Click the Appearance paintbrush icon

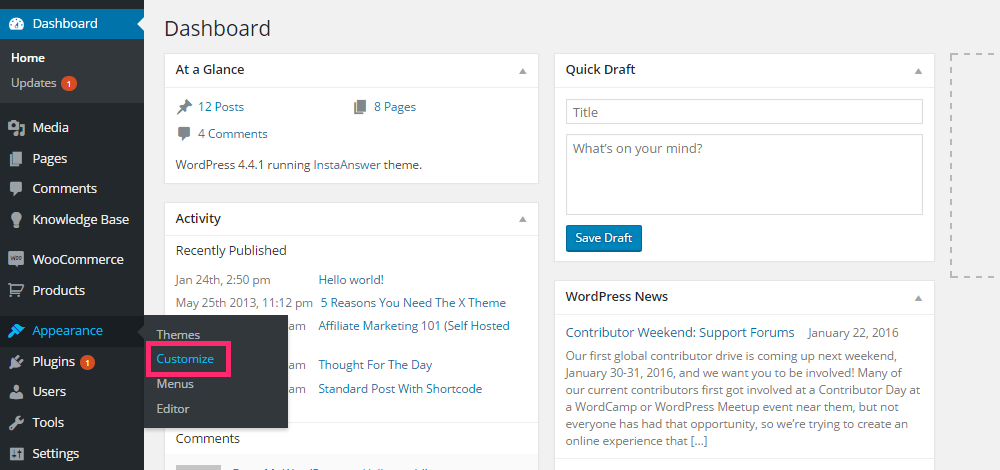pyautogui.click(x=17, y=331)
